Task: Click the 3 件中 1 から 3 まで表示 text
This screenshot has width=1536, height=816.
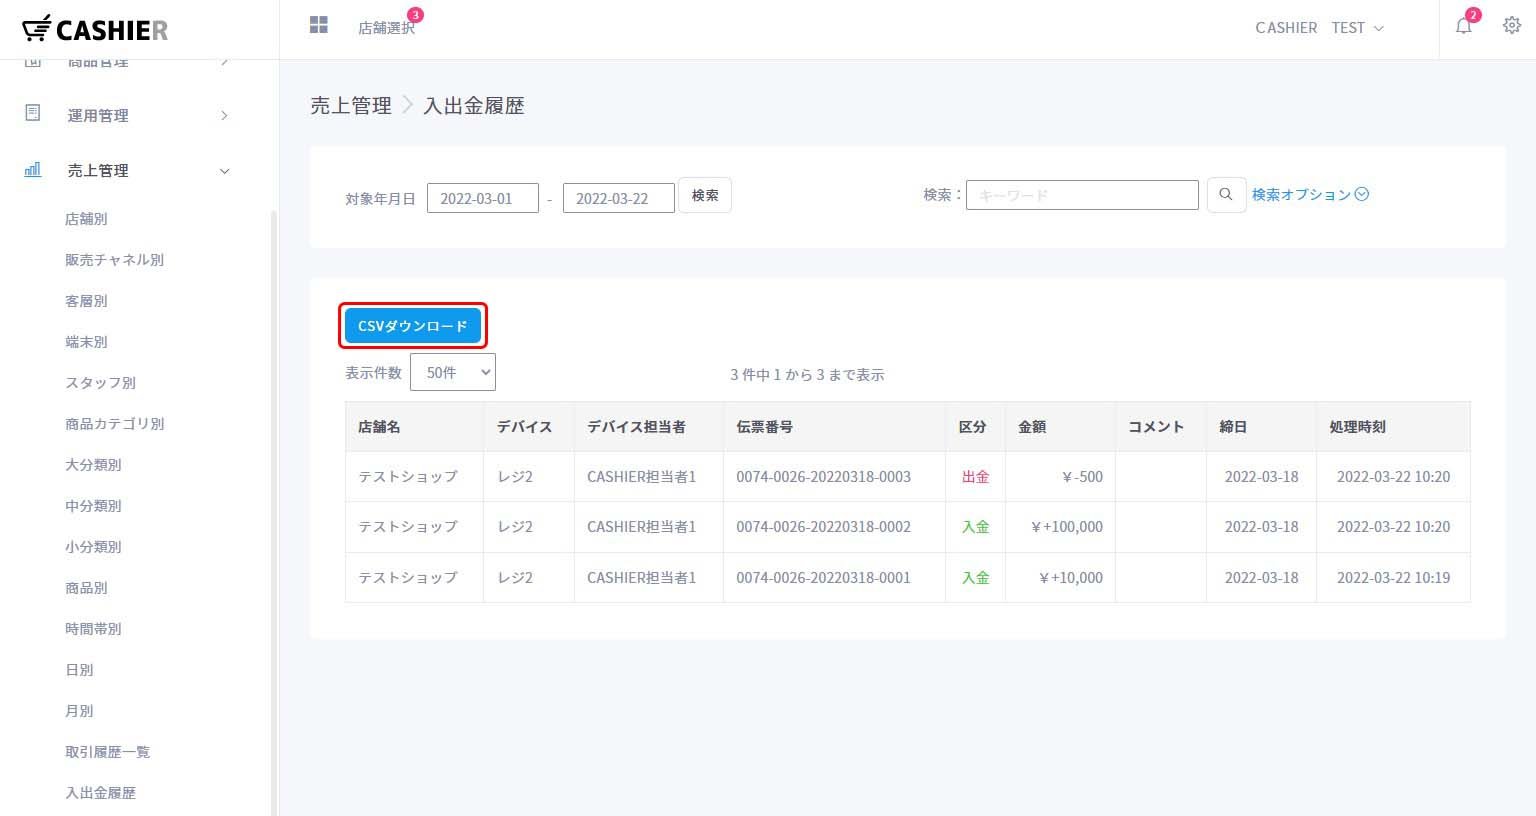Action: (x=807, y=375)
